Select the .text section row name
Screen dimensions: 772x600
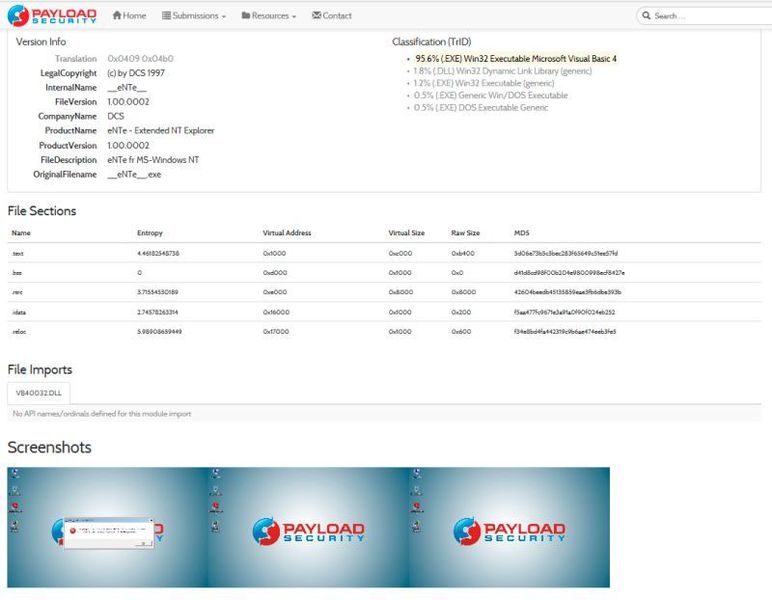(18, 253)
